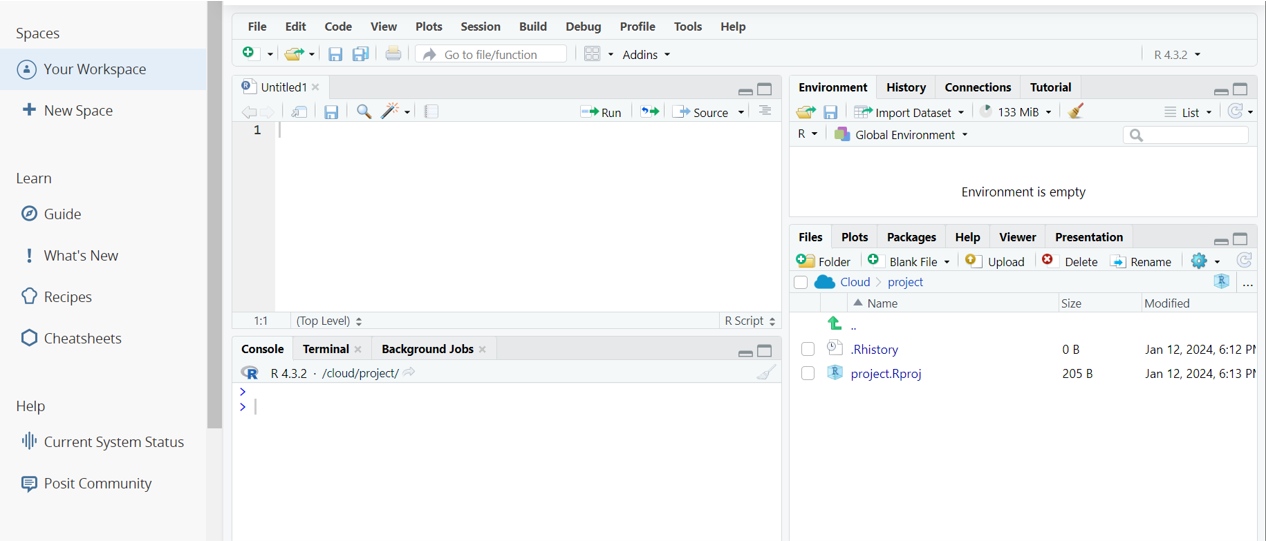Switch to the History tab
The width and height of the screenshot is (1266, 541).
(x=906, y=87)
